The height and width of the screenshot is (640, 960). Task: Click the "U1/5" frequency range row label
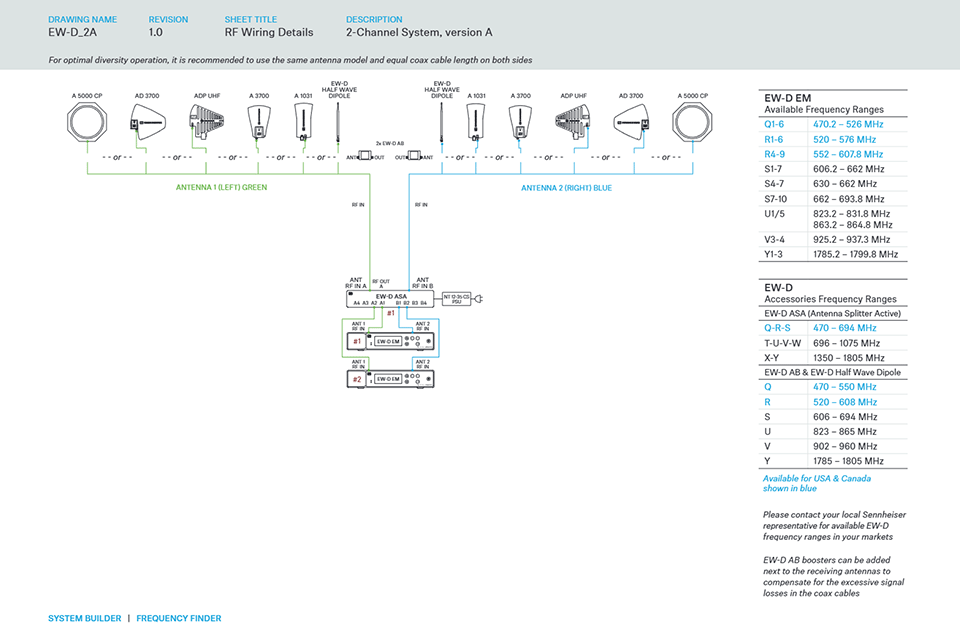774,214
